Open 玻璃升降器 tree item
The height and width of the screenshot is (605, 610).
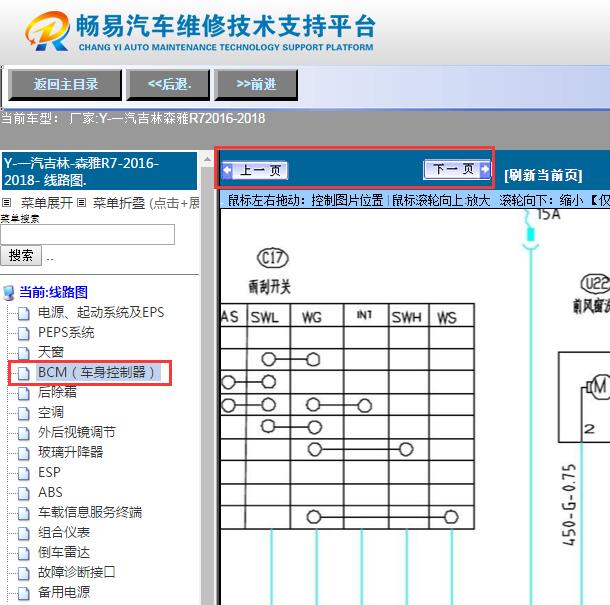[x=70, y=452]
